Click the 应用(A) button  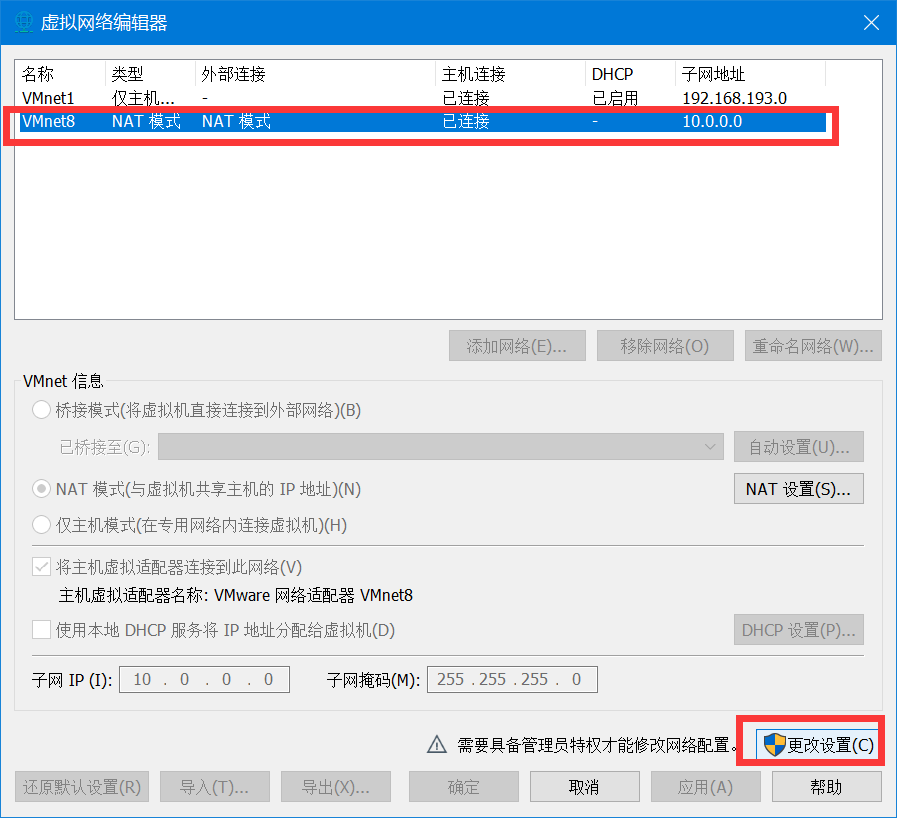pyautogui.click(x=705, y=787)
